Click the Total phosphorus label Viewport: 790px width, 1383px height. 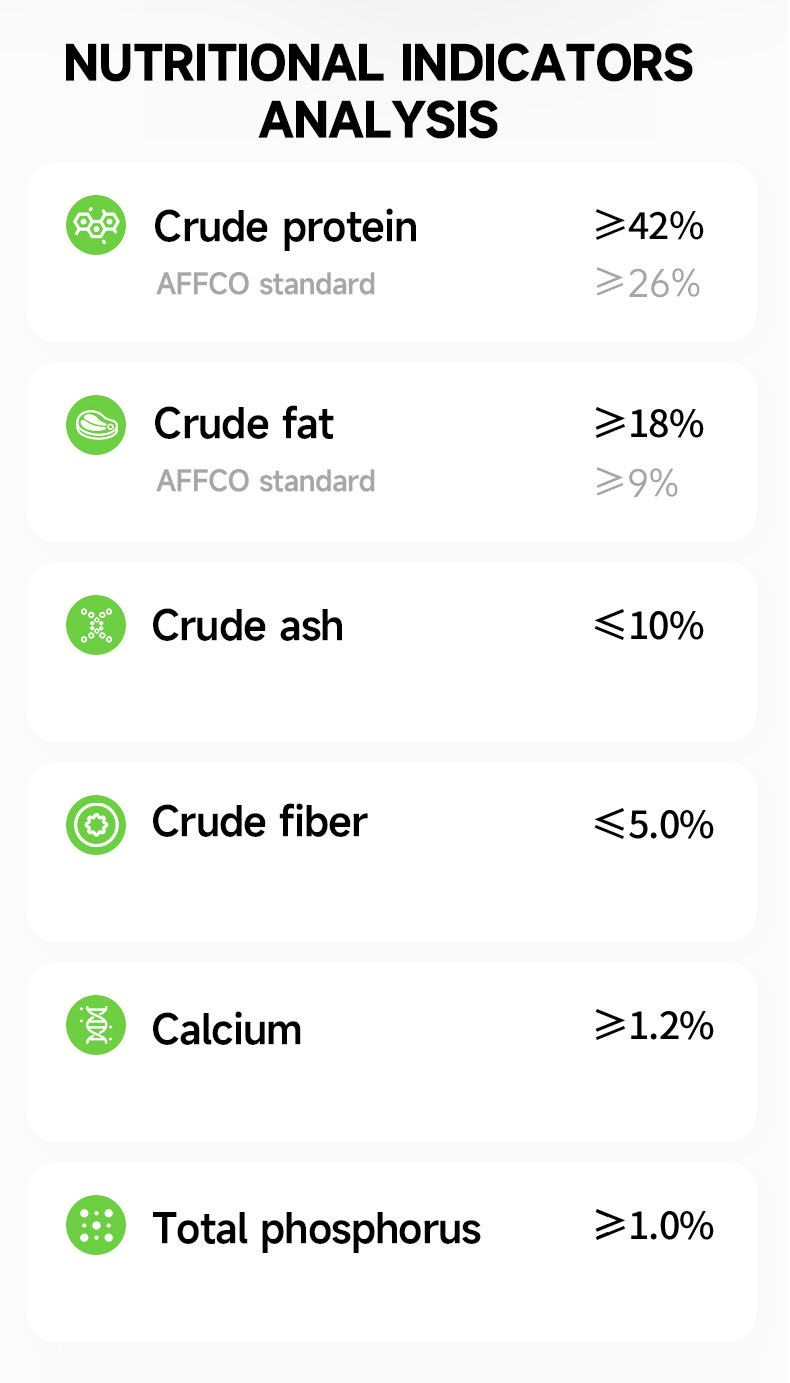[x=316, y=1230]
